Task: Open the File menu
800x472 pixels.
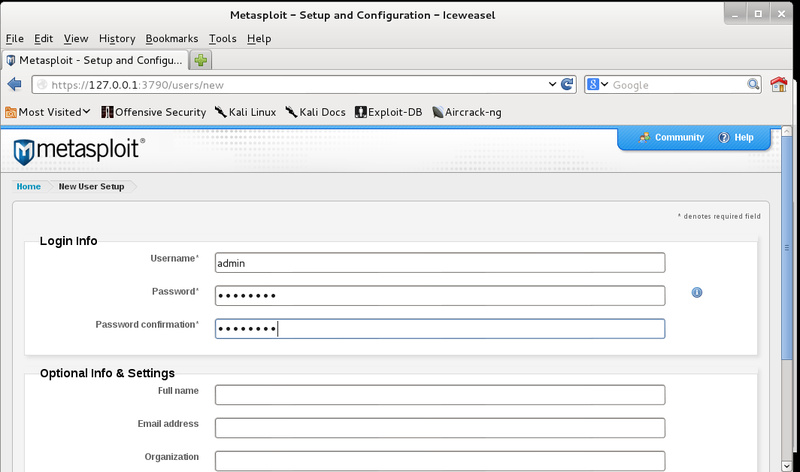Action: (x=14, y=39)
